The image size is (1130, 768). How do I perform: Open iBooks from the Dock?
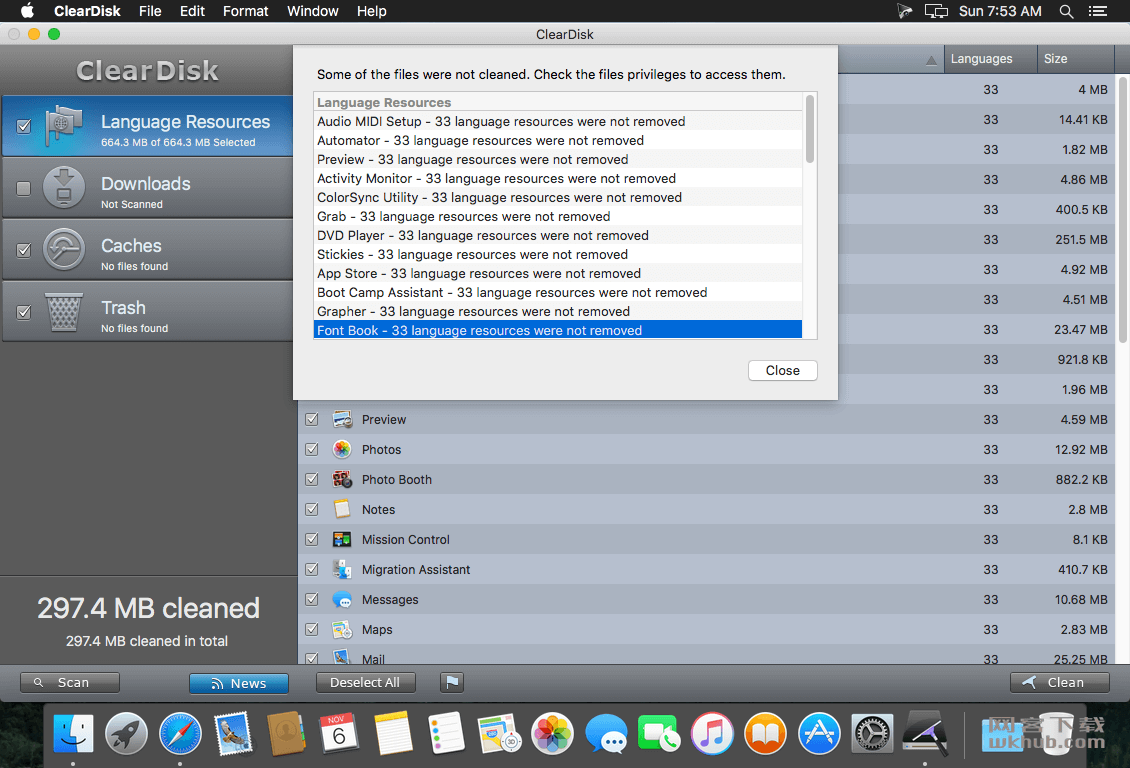[x=765, y=734]
